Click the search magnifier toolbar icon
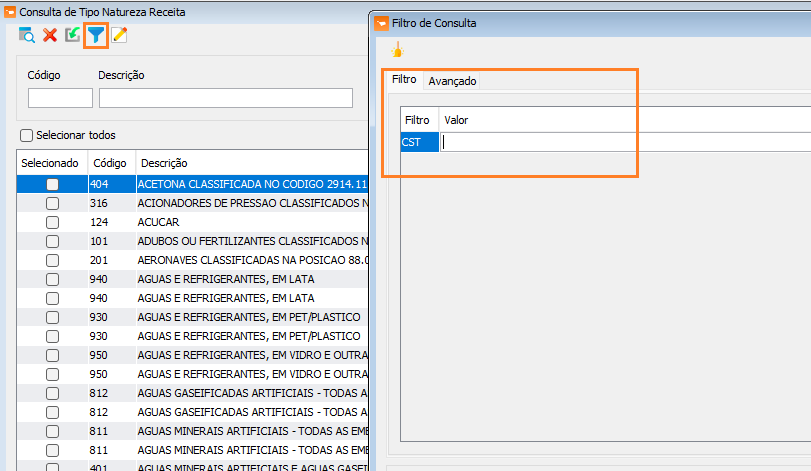Viewport: 811px width, 471px height. point(26,35)
